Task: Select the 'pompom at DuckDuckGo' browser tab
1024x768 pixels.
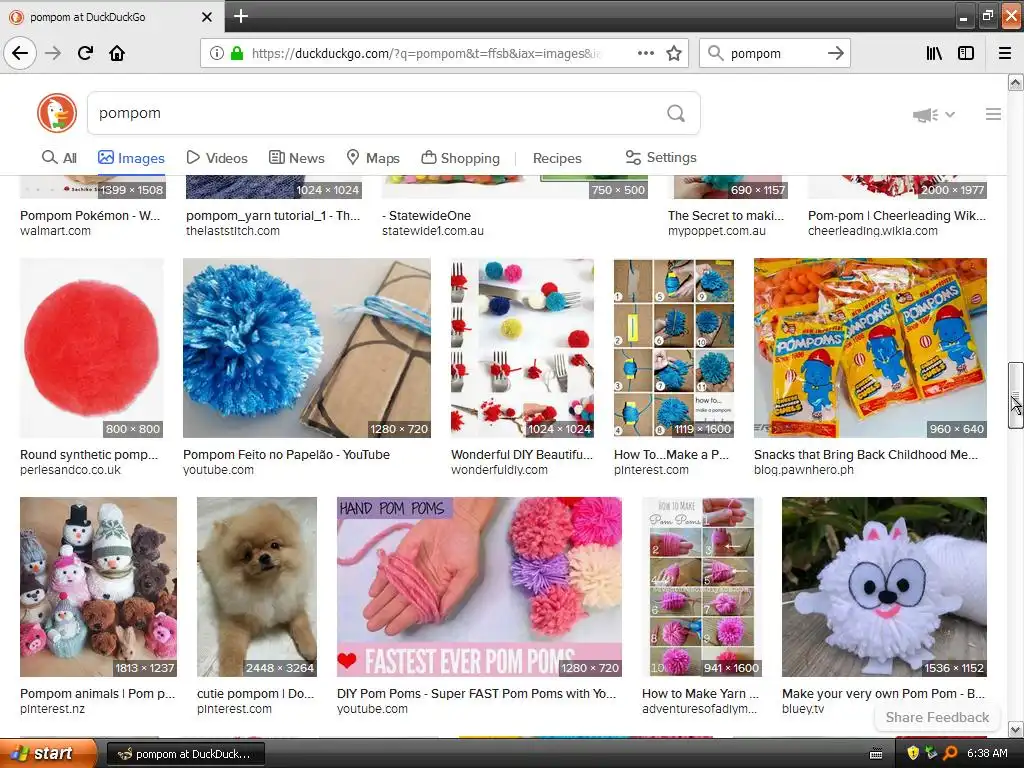Action: (112, 17)
